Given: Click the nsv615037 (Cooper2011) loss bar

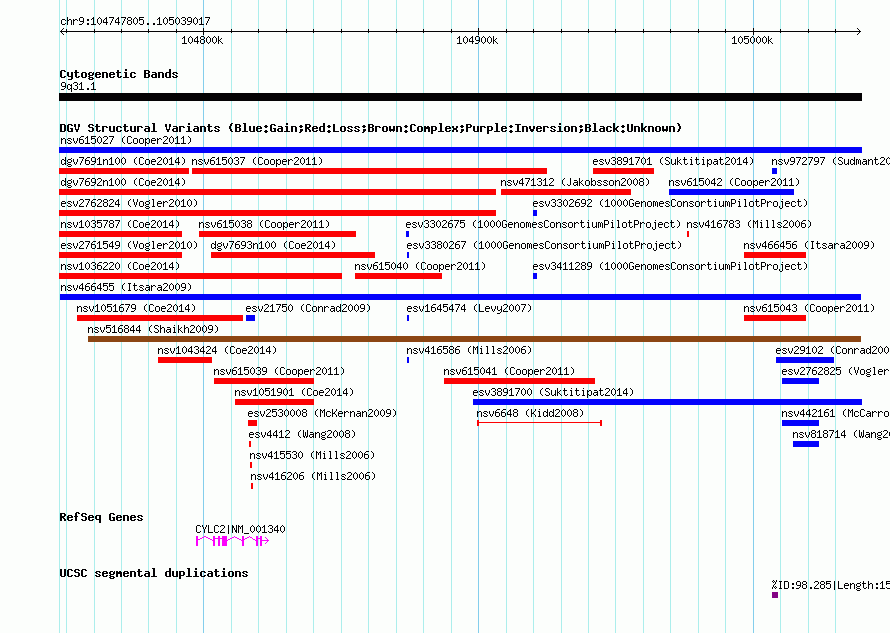Looking at the screenshot, I should [x=370, y=171].
